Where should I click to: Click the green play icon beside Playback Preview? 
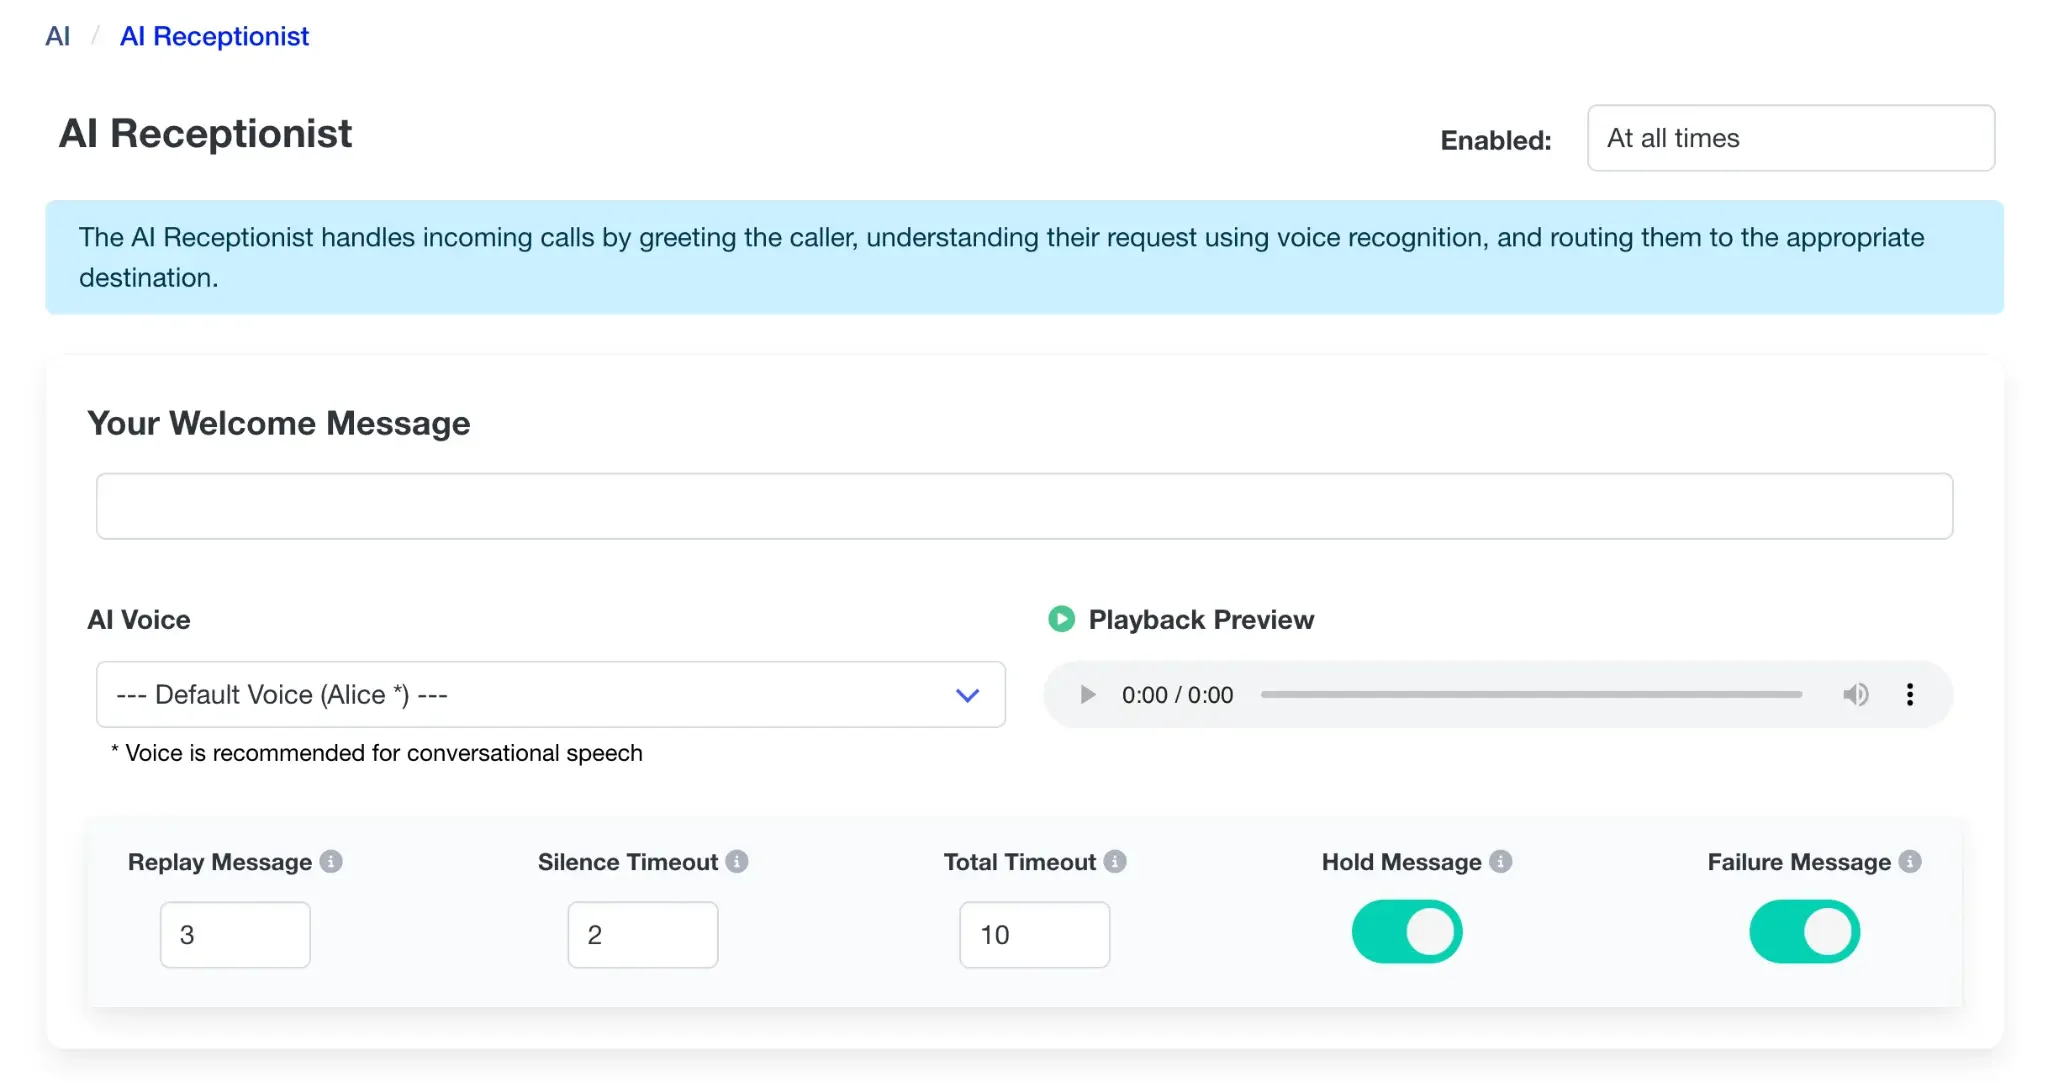[1061, 619]
